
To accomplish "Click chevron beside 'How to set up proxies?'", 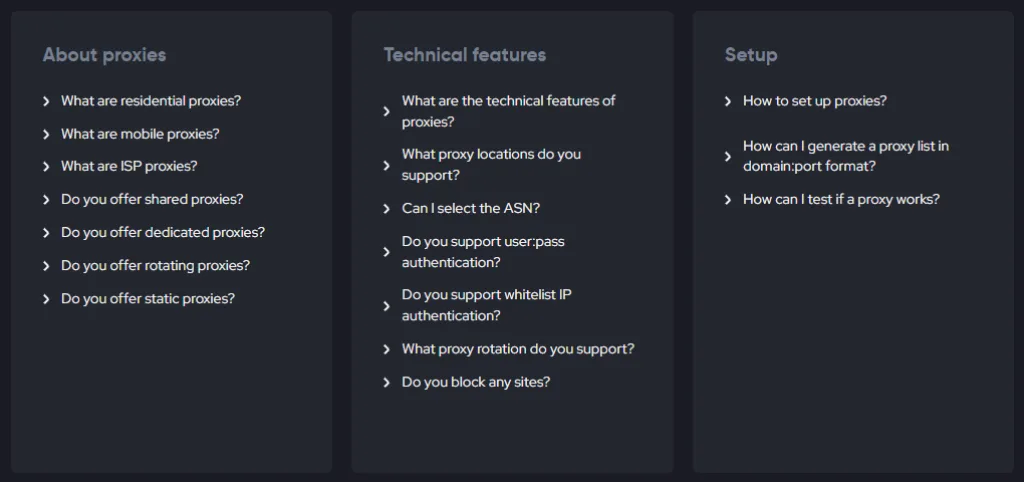I will (728, 101).
